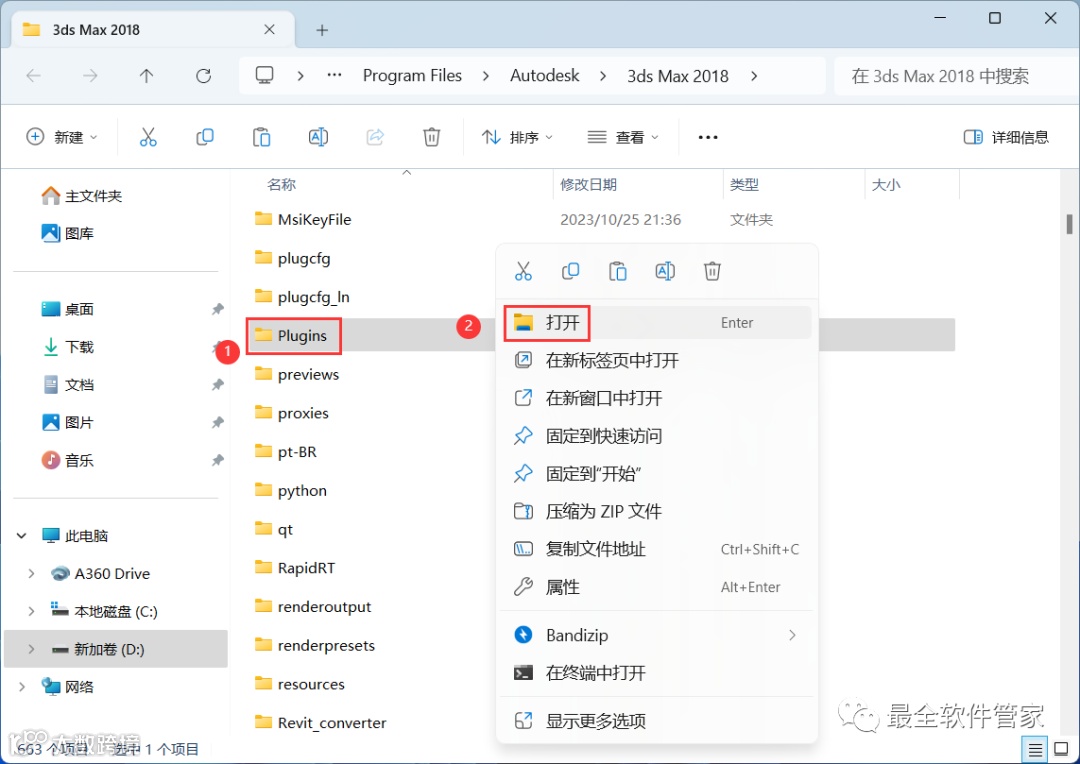This screenshot has height=764, width=1080.
Task: Choose 在新窗口中打开
Action: click(656, 398)
